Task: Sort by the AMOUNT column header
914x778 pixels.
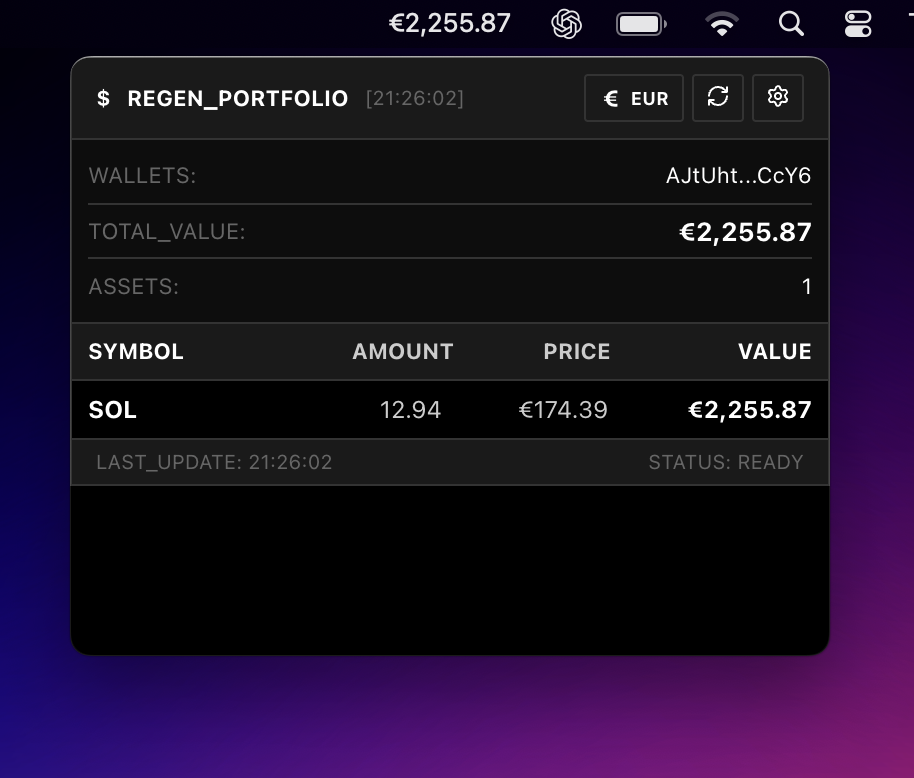Action: pyautogui.click(x=402, y=352)
